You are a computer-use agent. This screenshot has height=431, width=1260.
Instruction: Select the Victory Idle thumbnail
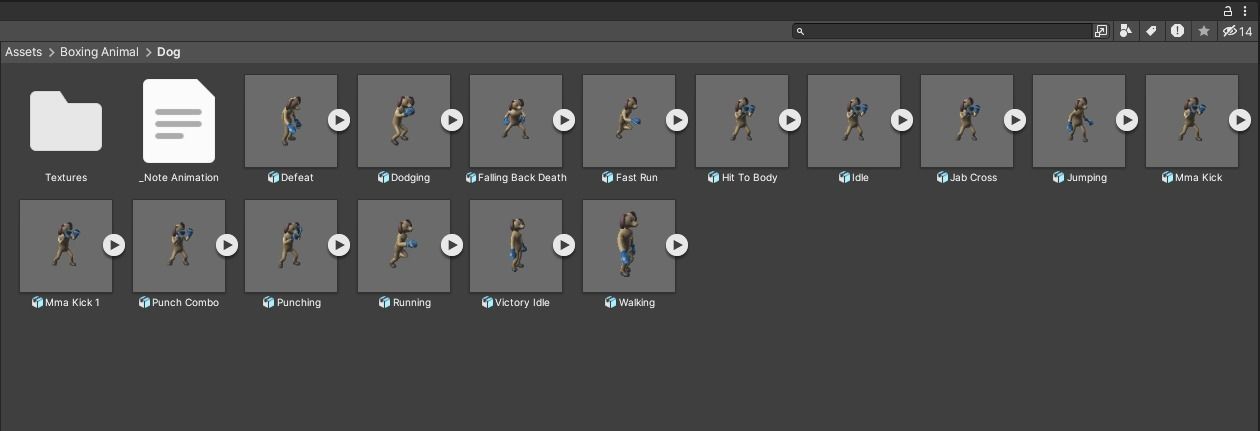(516, 246)
